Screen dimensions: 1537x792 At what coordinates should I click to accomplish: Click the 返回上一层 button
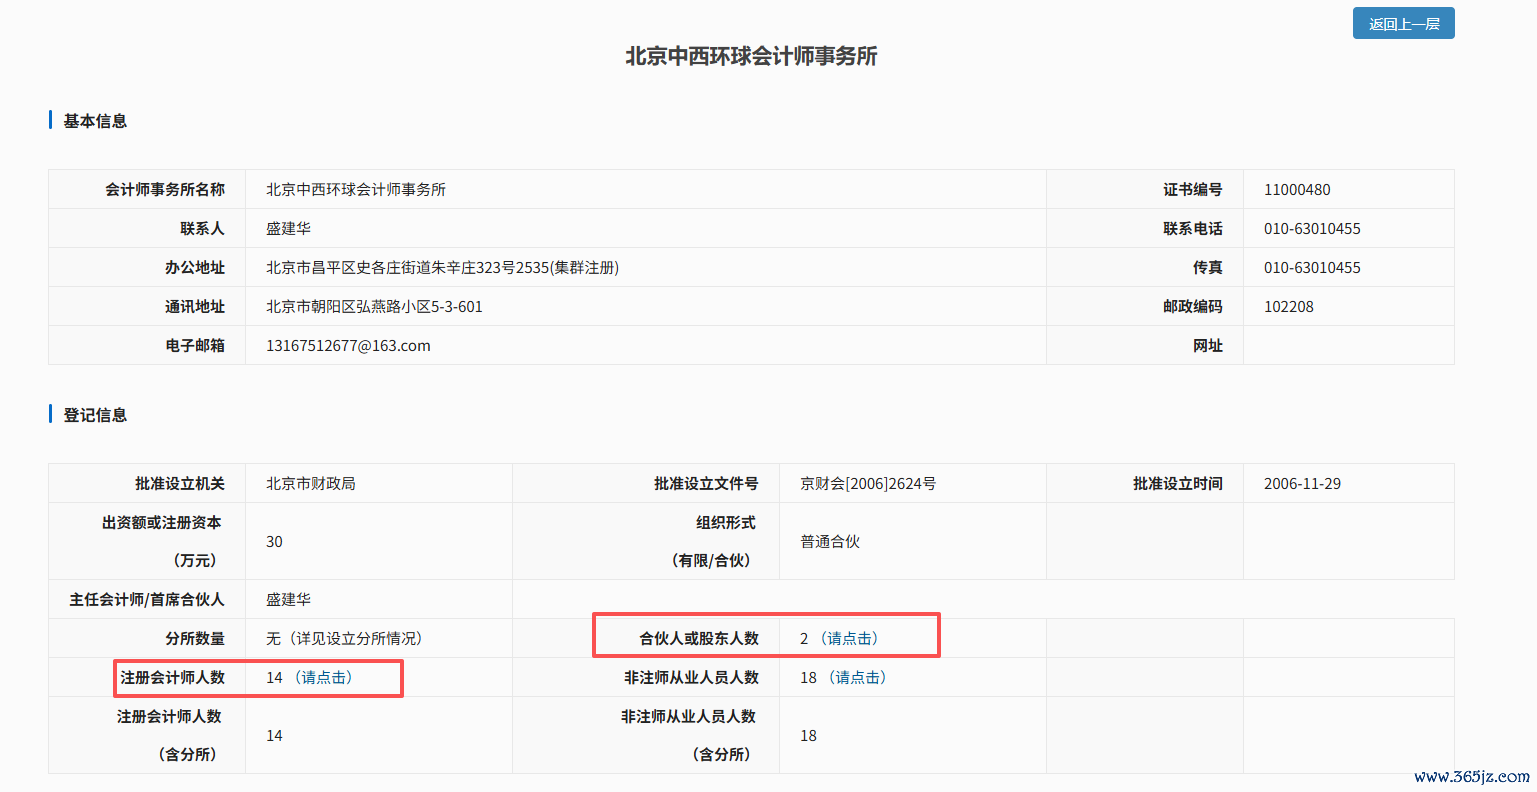pyautogui.click(x=1403, y=24)
